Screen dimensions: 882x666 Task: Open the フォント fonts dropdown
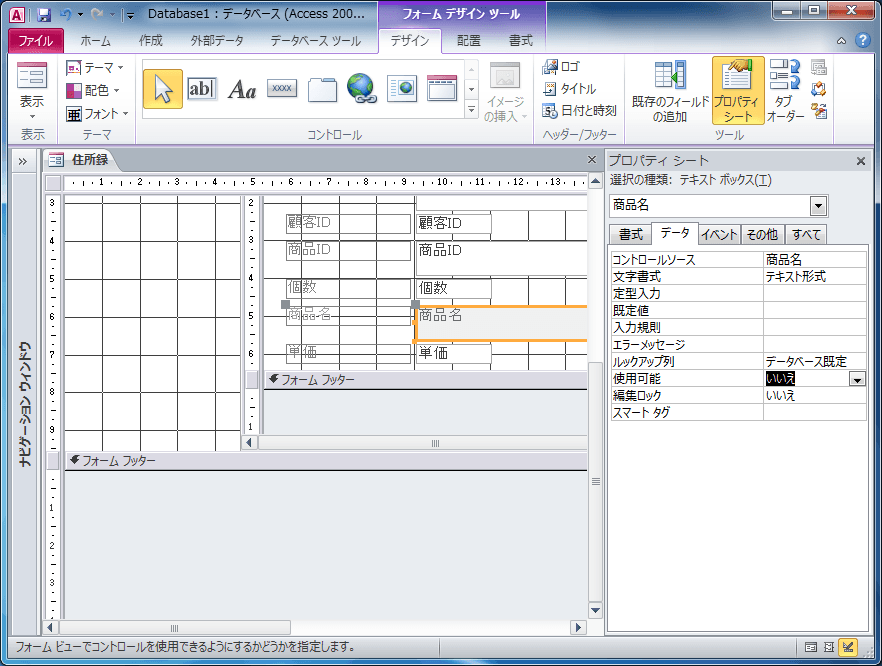(97, 114)
